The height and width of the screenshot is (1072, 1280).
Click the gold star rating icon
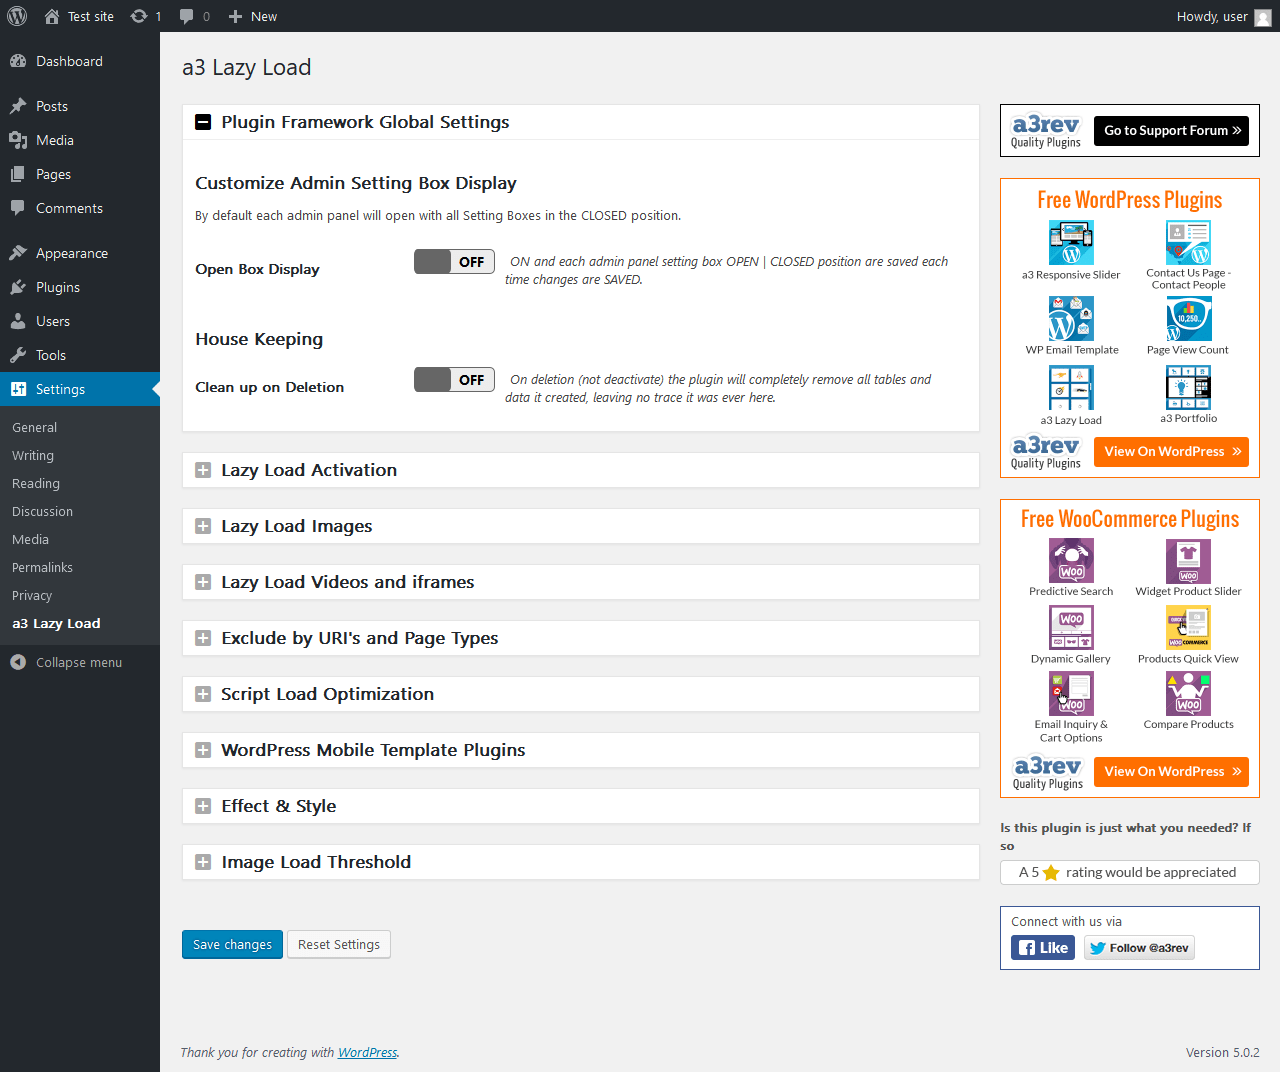[1051, 873]
